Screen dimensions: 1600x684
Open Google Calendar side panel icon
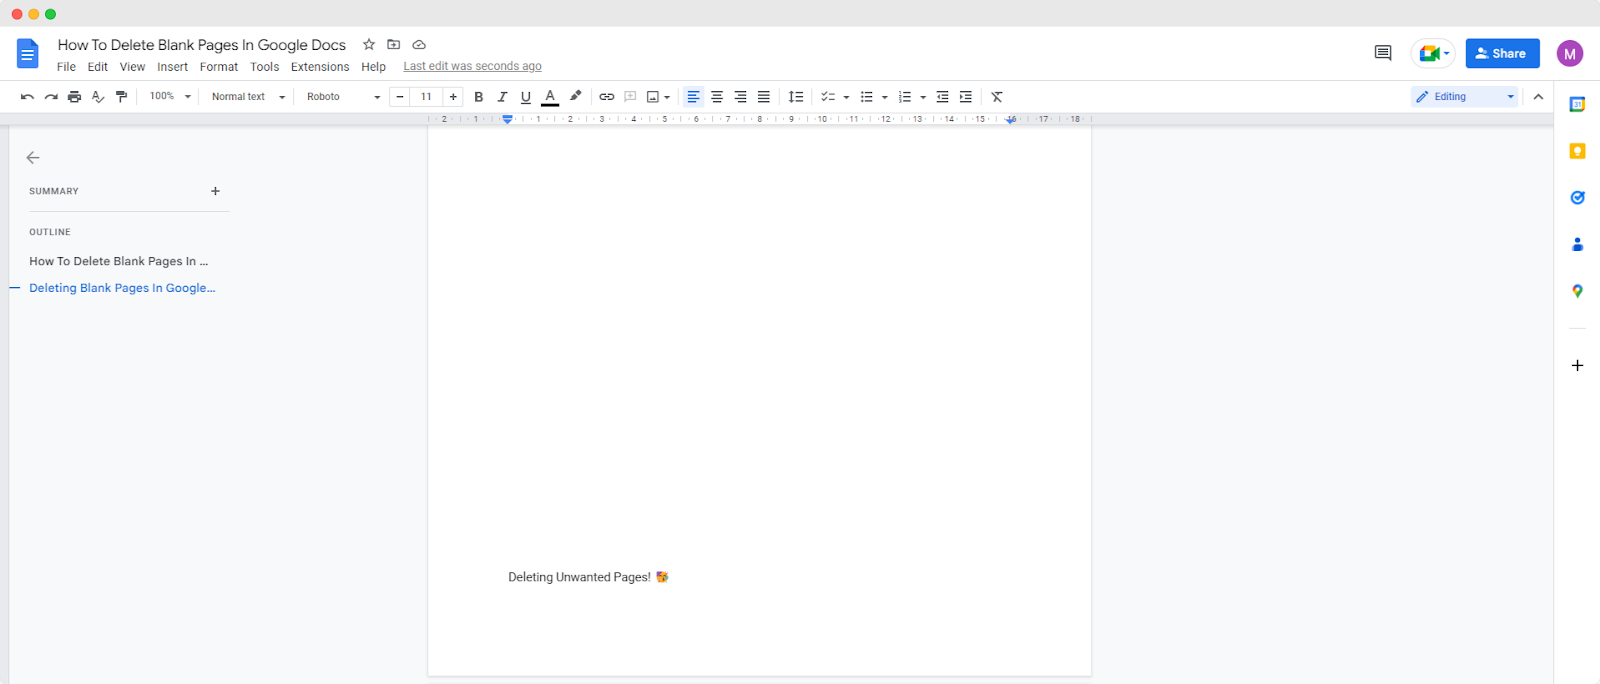tap(1577, 104)
